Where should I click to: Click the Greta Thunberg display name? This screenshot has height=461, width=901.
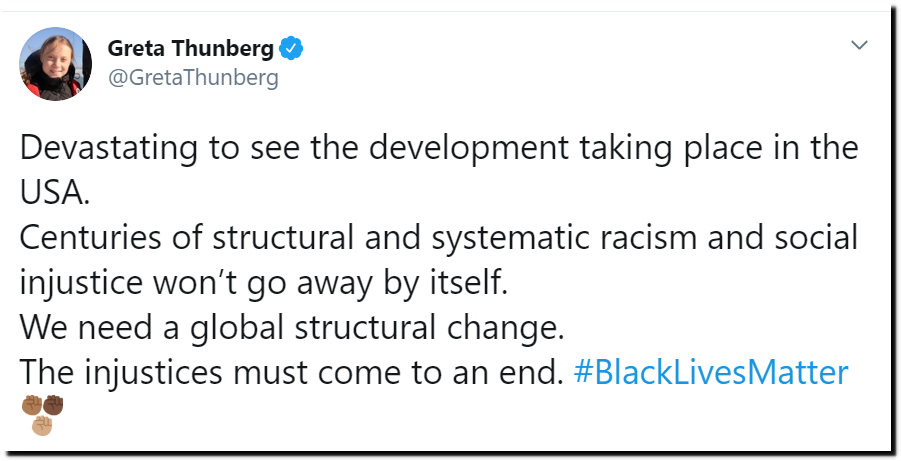point(190,48)
